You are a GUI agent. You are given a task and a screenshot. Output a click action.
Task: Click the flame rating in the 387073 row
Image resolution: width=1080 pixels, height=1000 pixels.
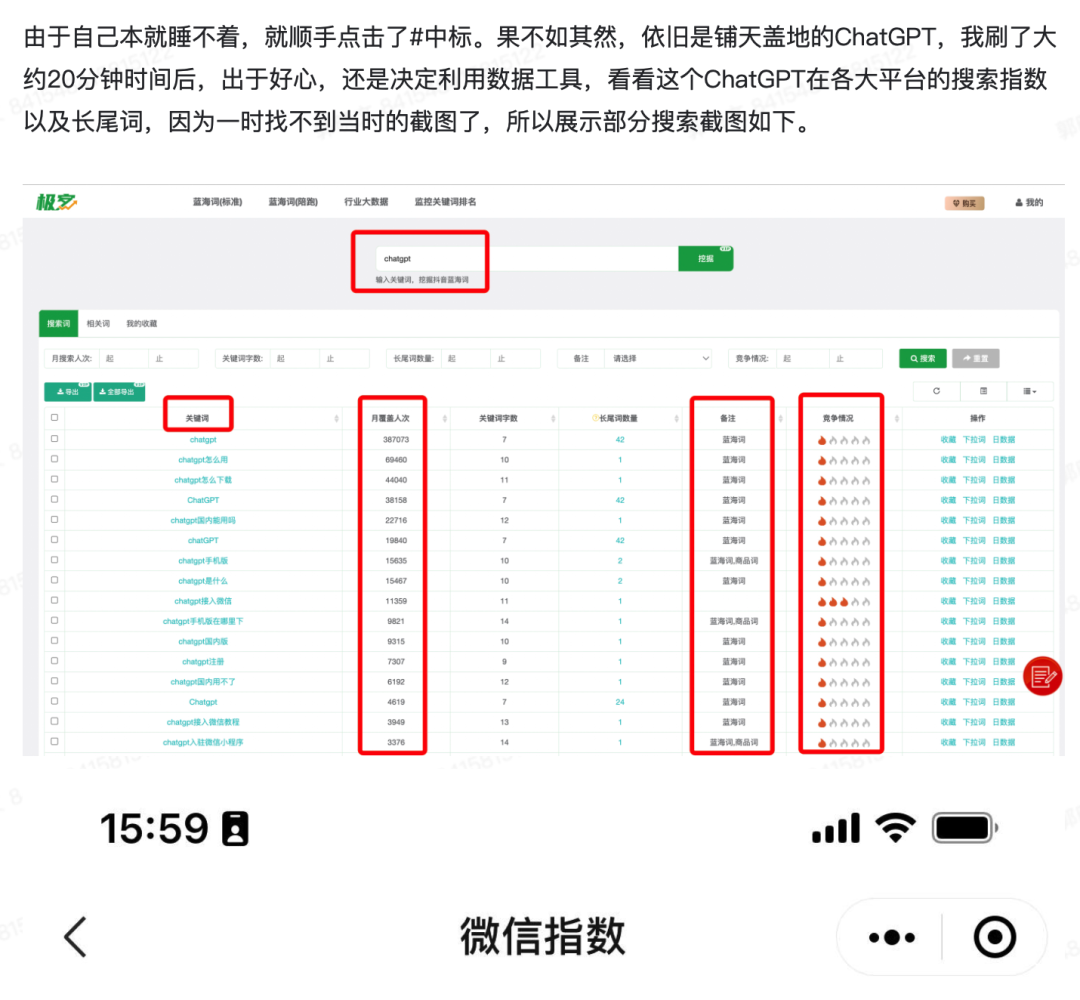pyautogui.click(x=844, y=440)
